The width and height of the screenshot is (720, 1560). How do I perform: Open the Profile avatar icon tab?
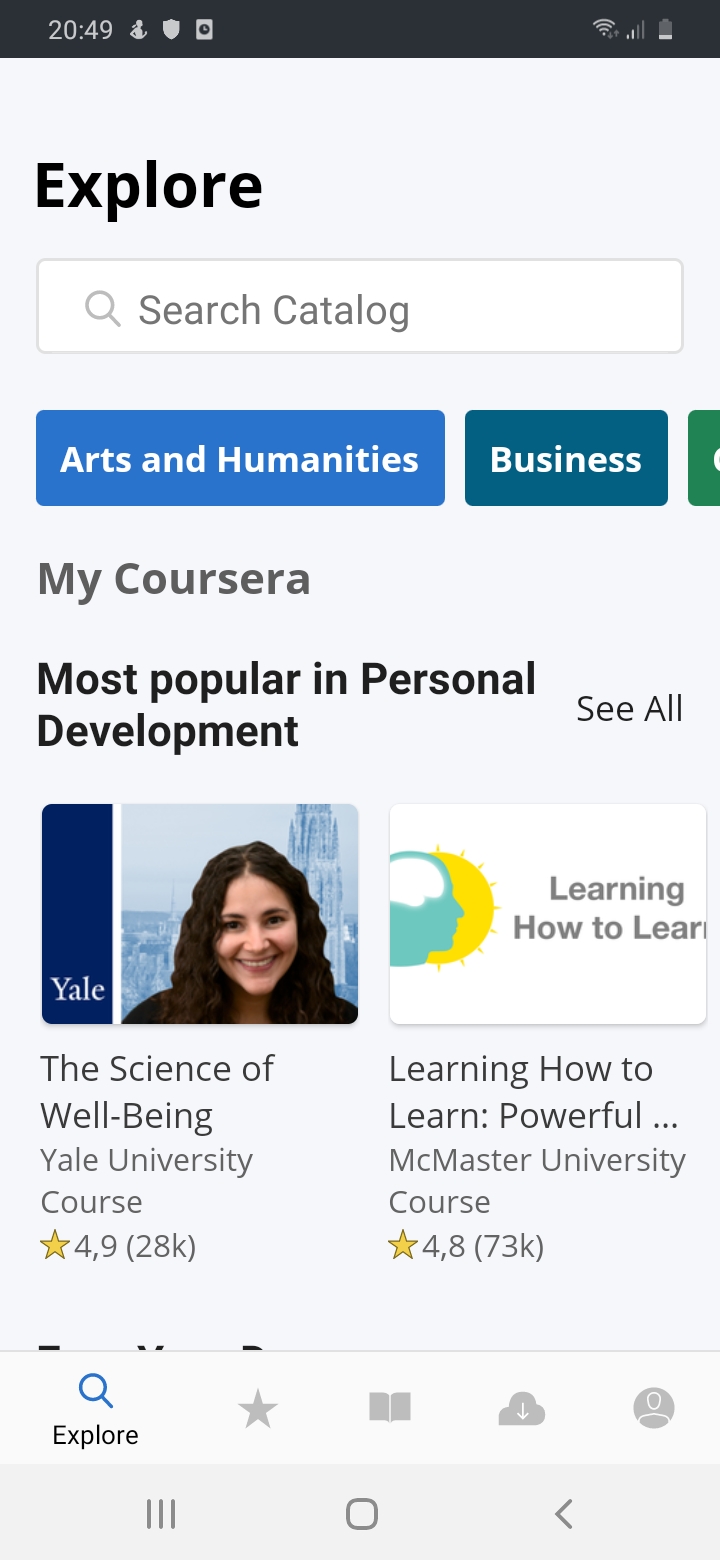tap(654, 1408)
